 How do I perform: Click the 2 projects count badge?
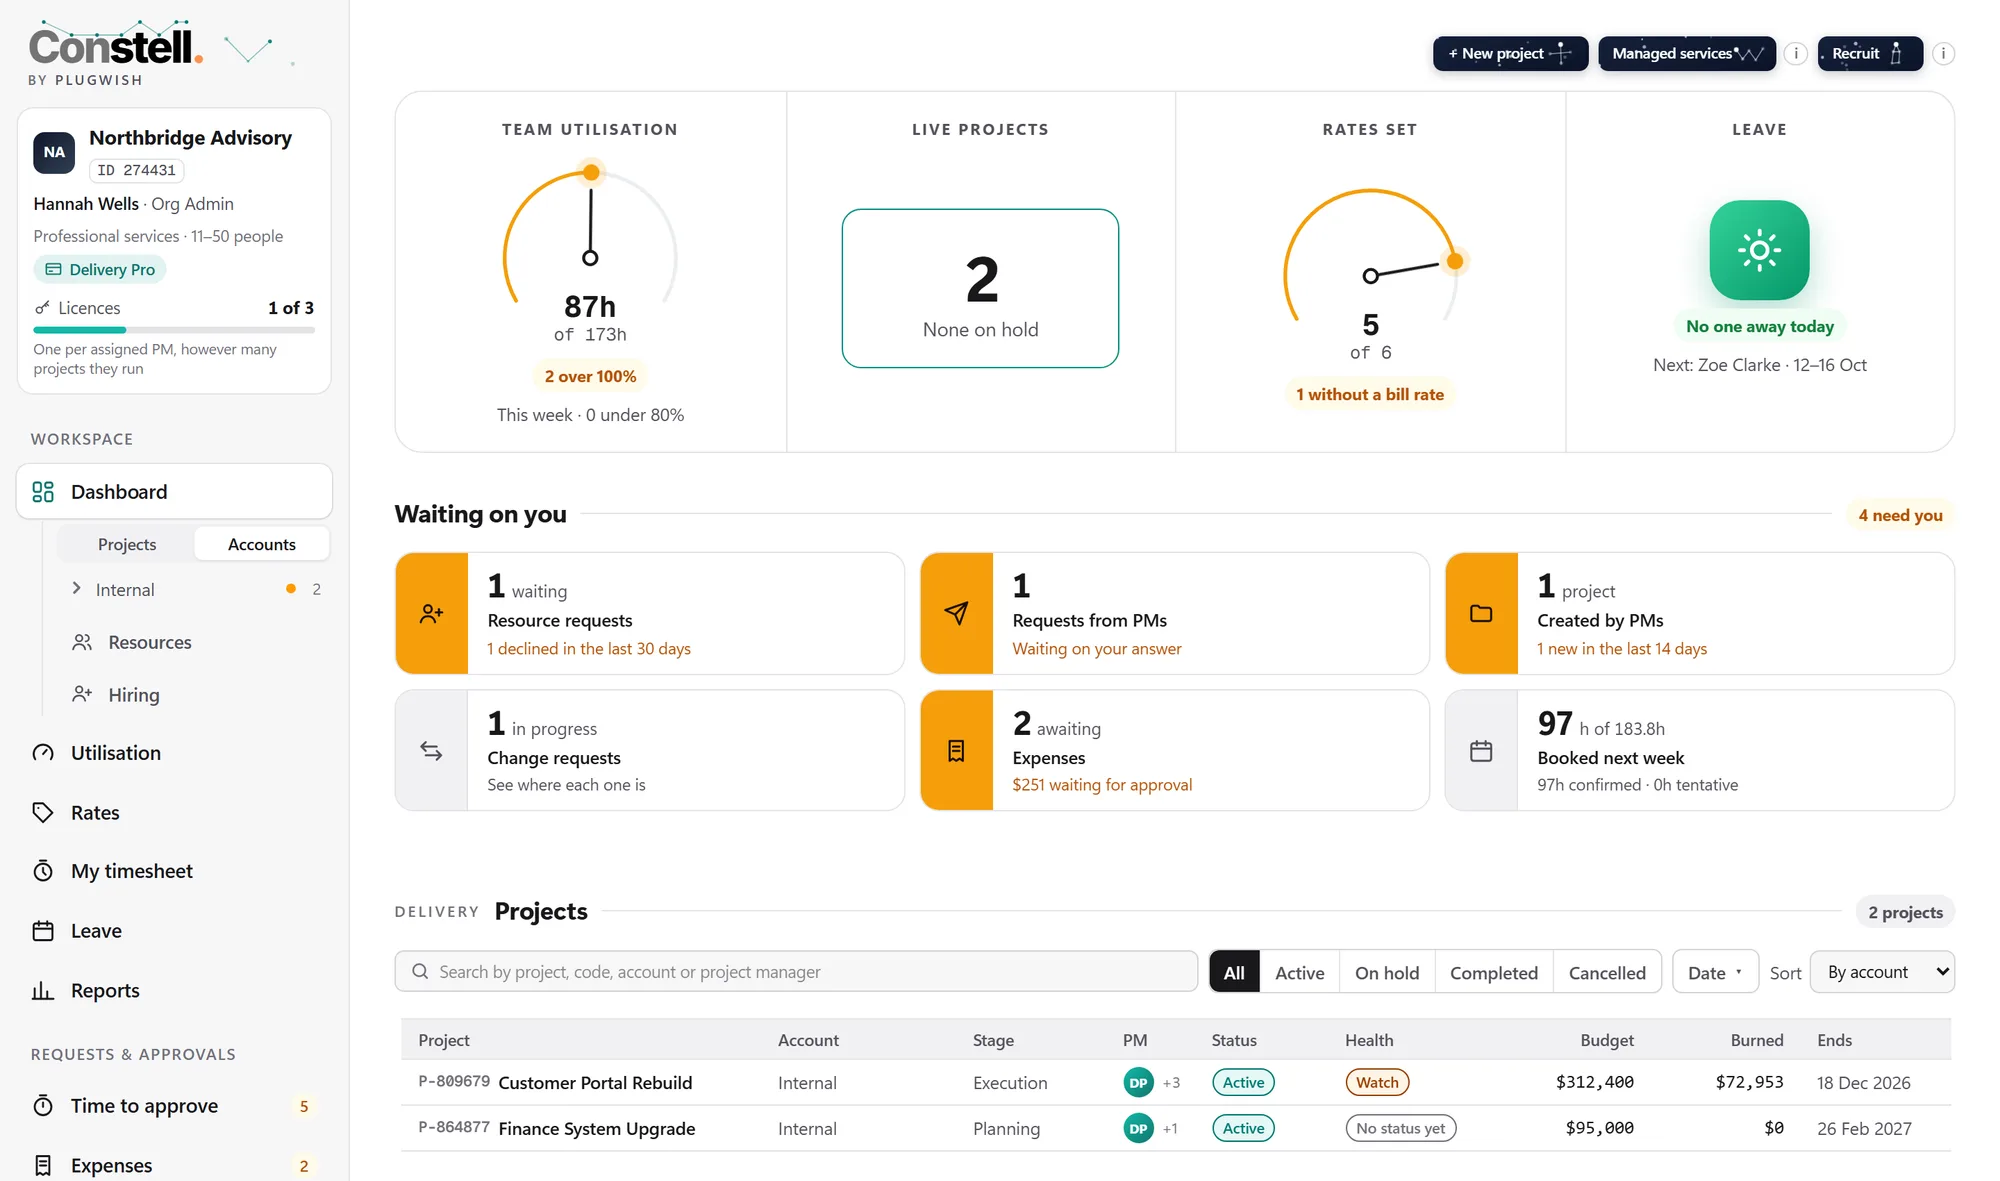click(x=1905, y=912)
